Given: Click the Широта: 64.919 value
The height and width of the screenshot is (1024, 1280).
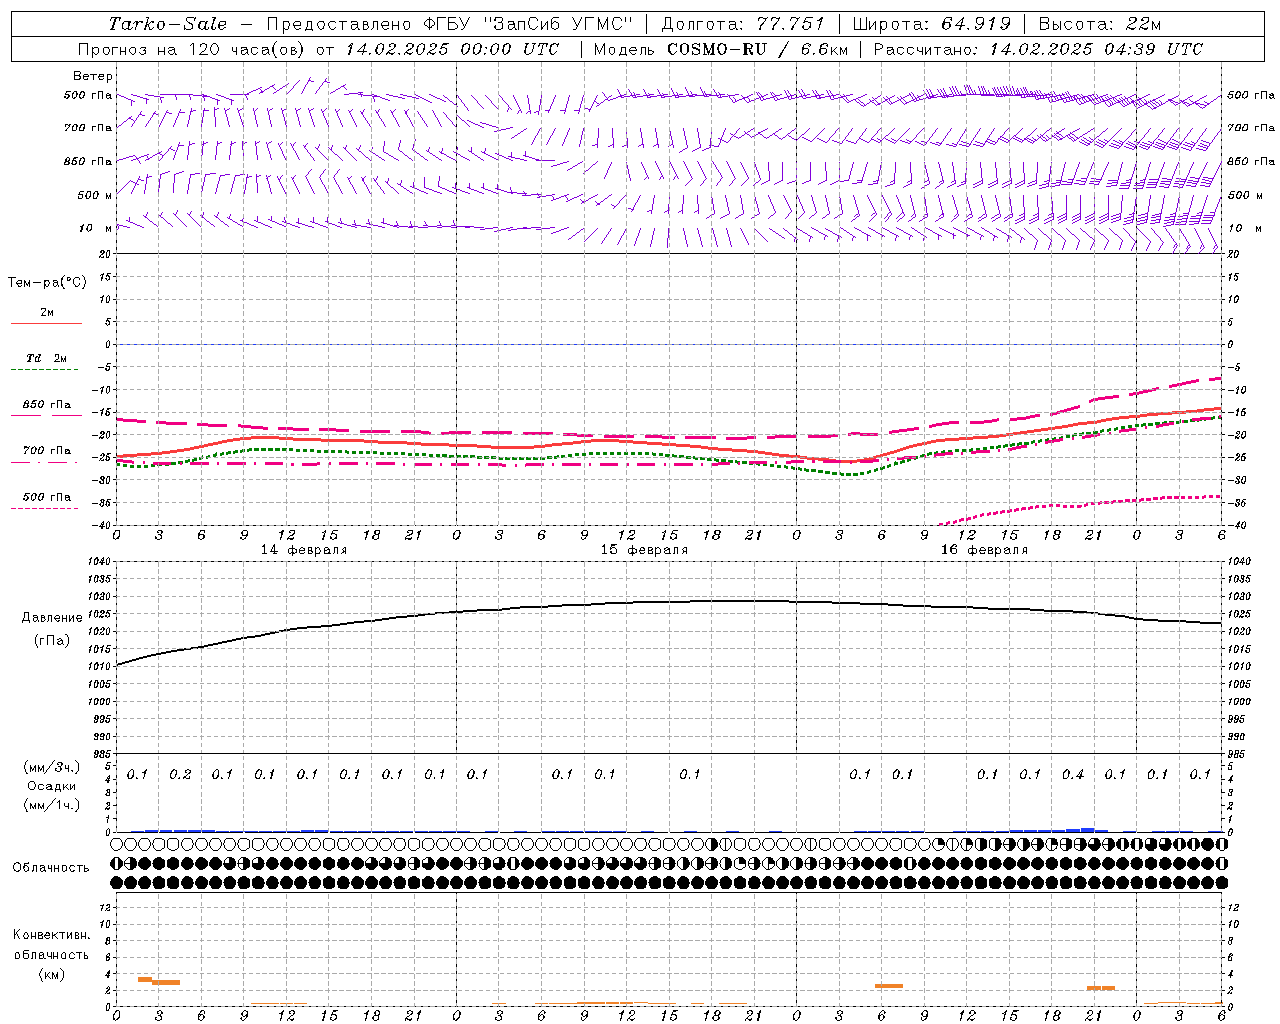Looking at the screenshot, I should pyautogui.click(x=932, y=24).
